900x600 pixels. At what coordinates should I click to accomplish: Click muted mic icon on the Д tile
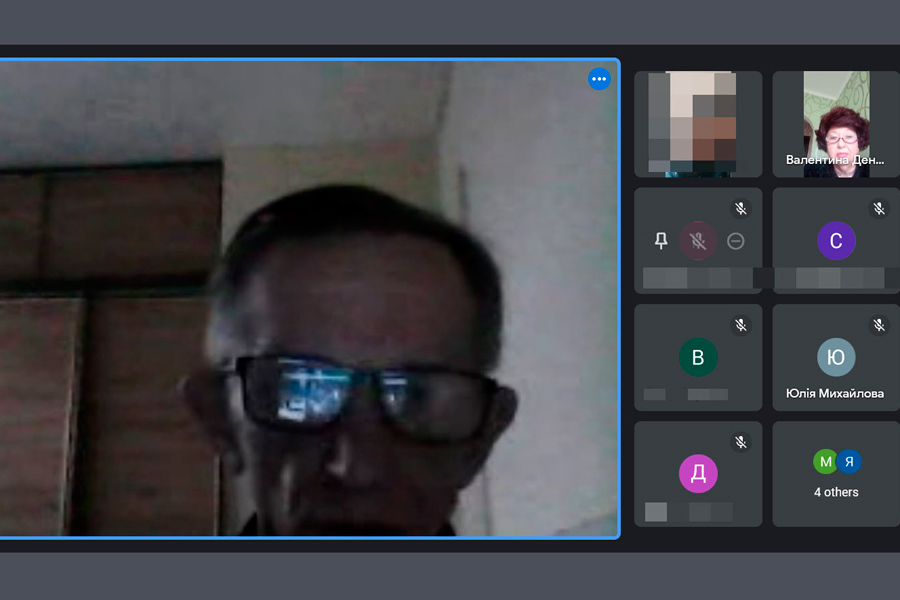[x=740, y=442]
